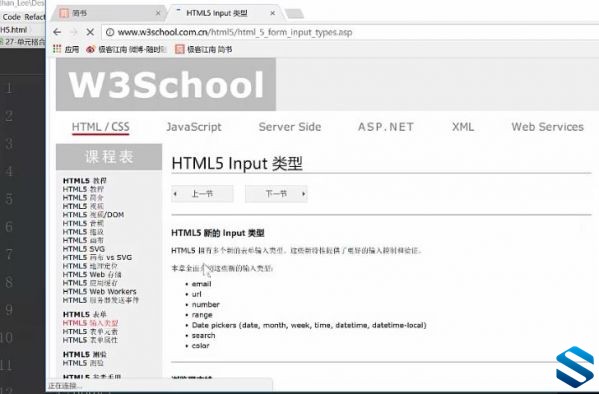Open the JavaScript navigation item
Screen dimensions: 599x394
(194, 127)
